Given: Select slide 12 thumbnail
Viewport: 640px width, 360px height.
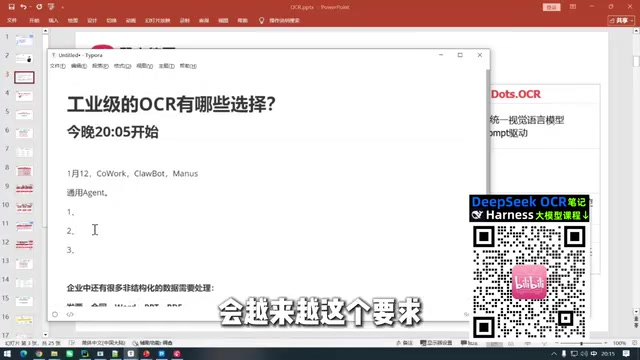Looking at the screenshot, I should pyautogui.click(x=24, y=245).
